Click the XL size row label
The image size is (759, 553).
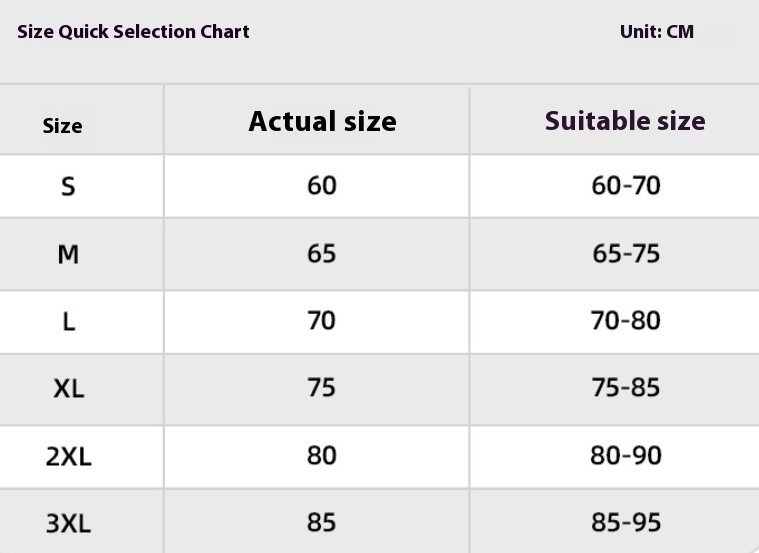pos(68,389)
